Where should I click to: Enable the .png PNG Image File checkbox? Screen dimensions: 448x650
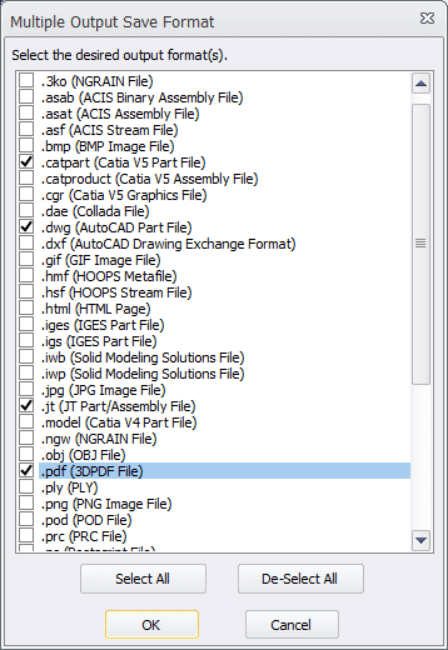[27, 503]
